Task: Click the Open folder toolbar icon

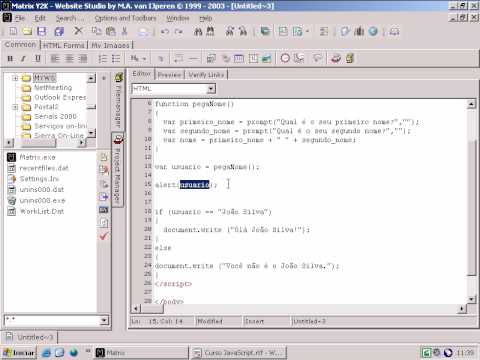Action: click(27, 31)
